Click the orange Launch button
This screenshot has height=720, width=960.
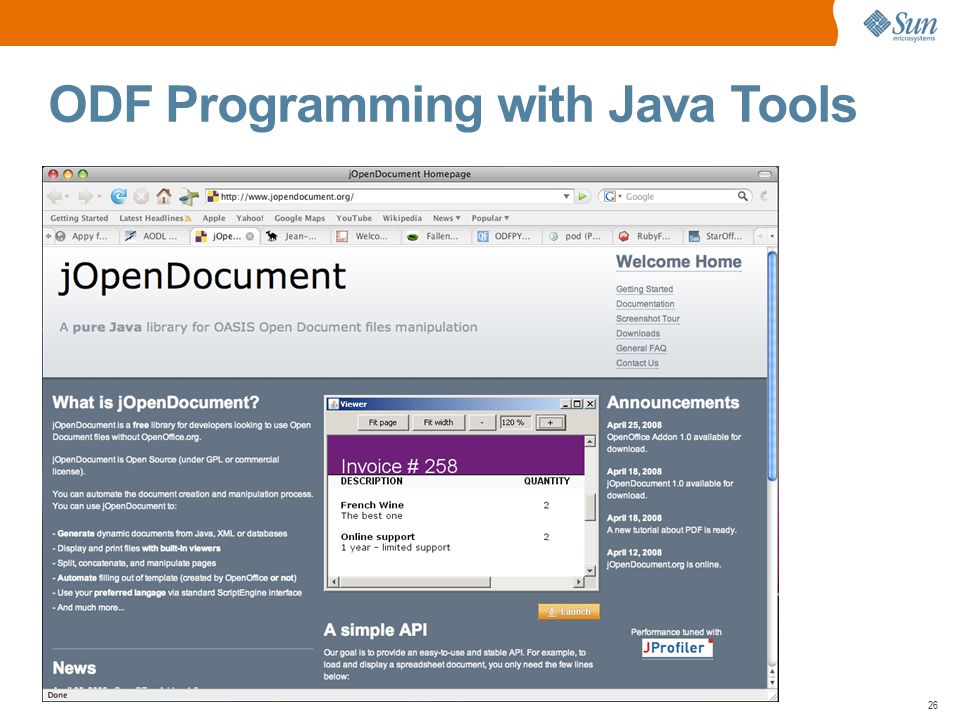(569, 612)
